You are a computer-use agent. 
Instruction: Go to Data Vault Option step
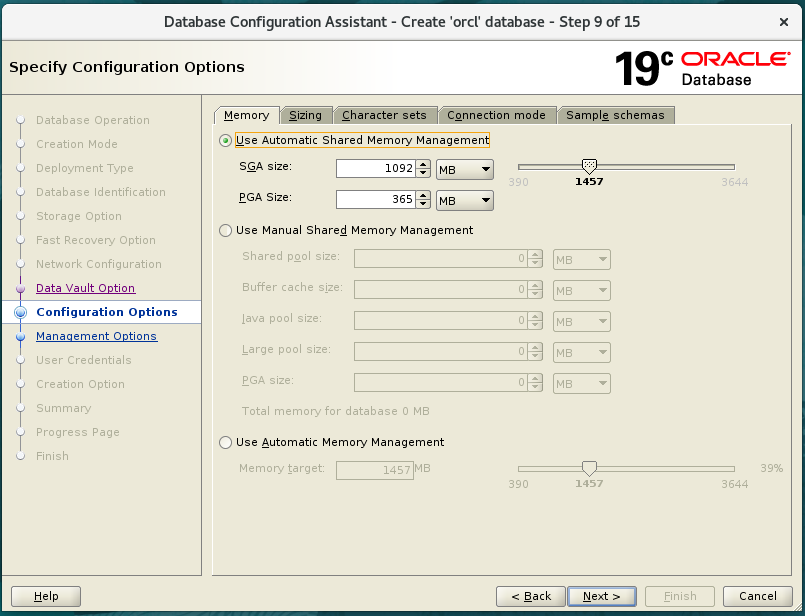pos(86,288)
